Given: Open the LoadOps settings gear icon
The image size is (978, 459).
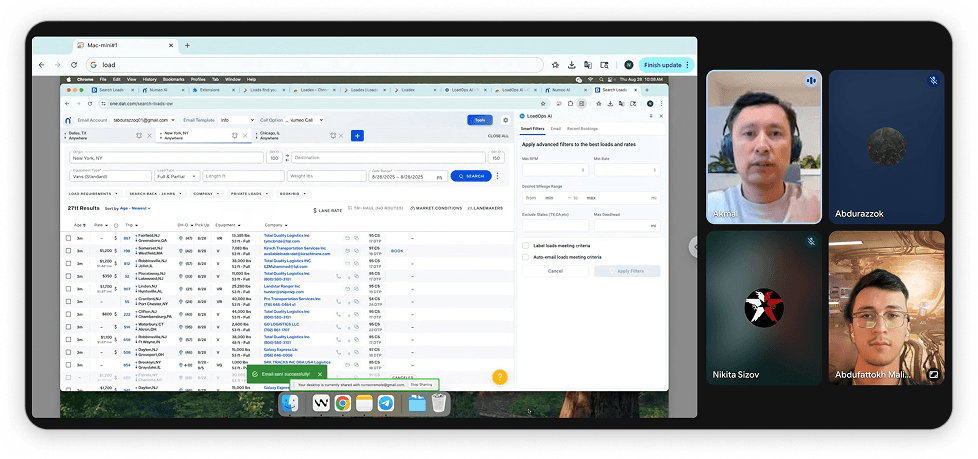Looking at the screenshot, I should tap(505, 120).
